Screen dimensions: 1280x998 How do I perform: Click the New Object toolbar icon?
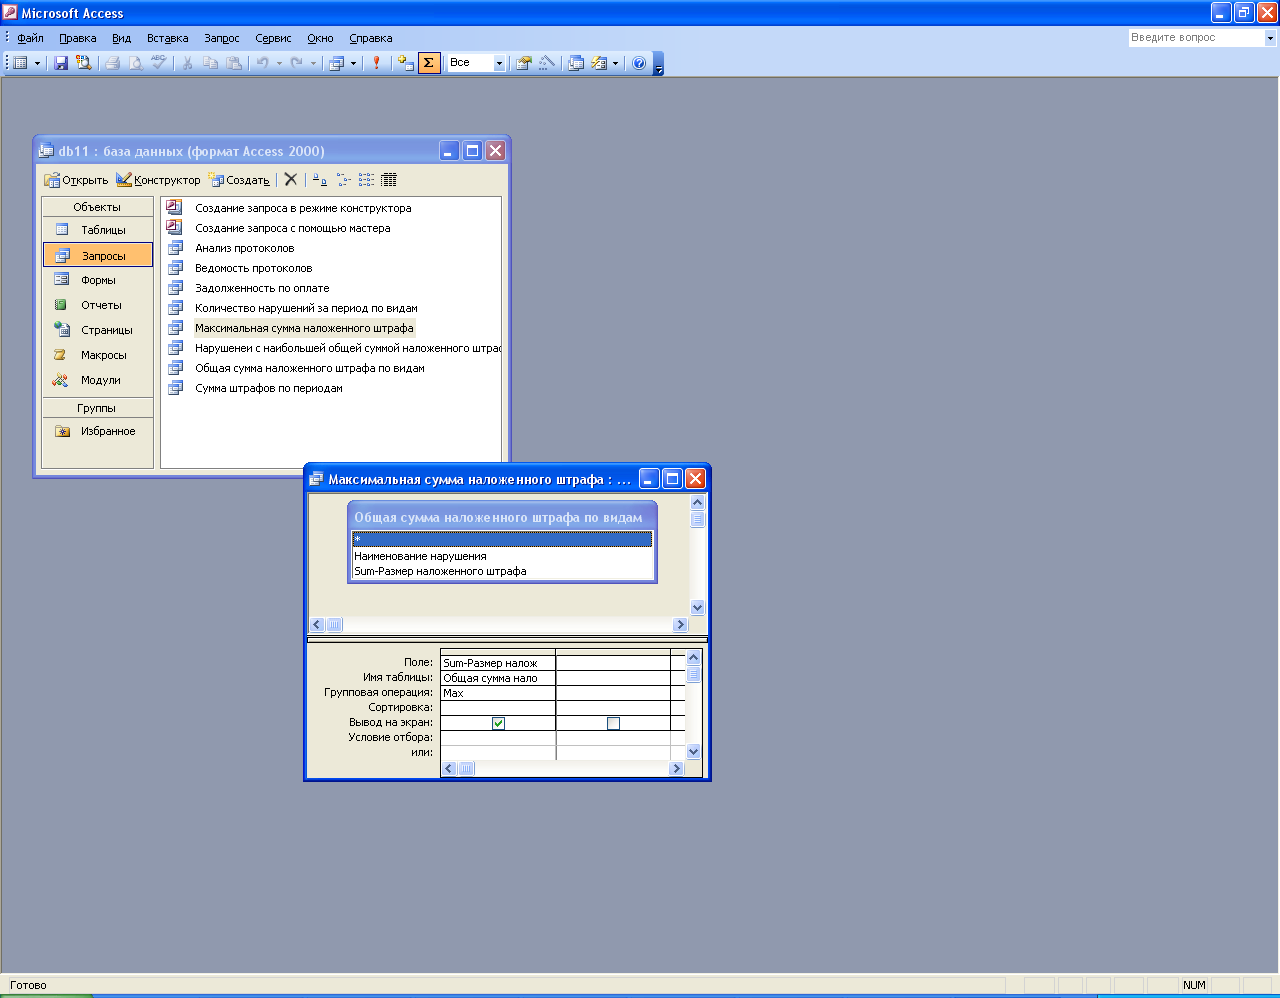point(599,63)
